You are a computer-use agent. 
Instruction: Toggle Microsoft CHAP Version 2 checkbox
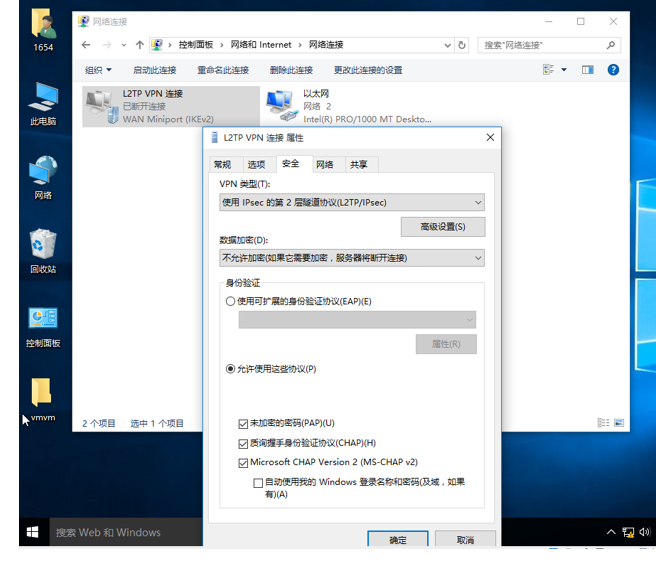(x=243, y=463)
